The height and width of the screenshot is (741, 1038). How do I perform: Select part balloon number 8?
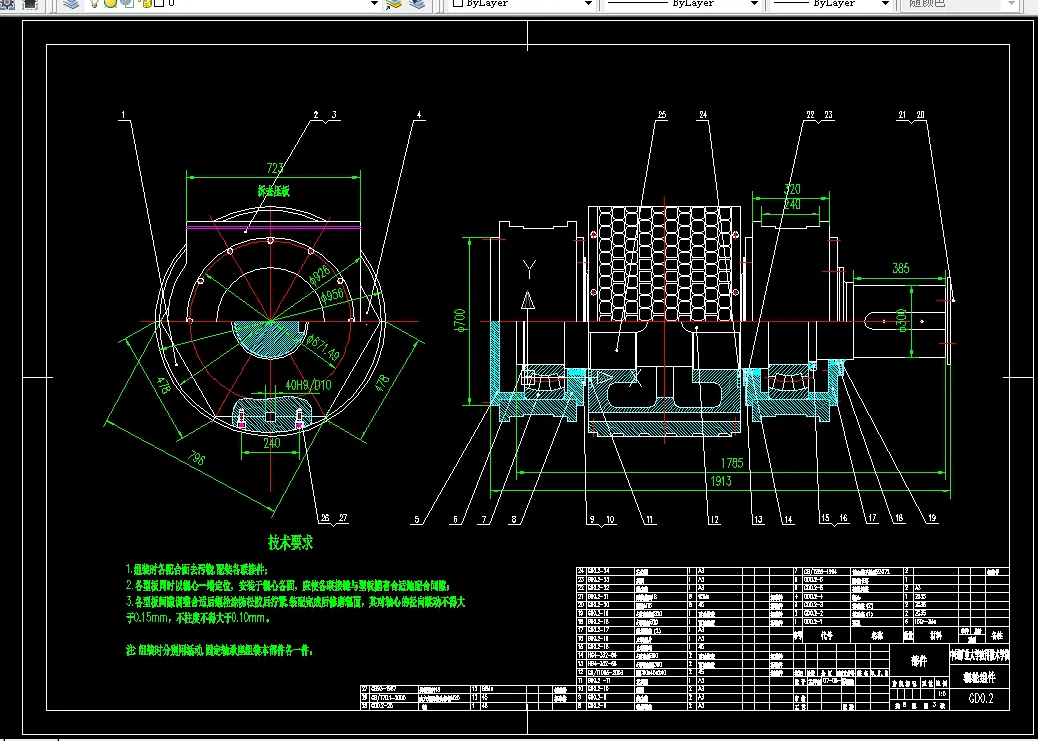click(x=514, y=520)
